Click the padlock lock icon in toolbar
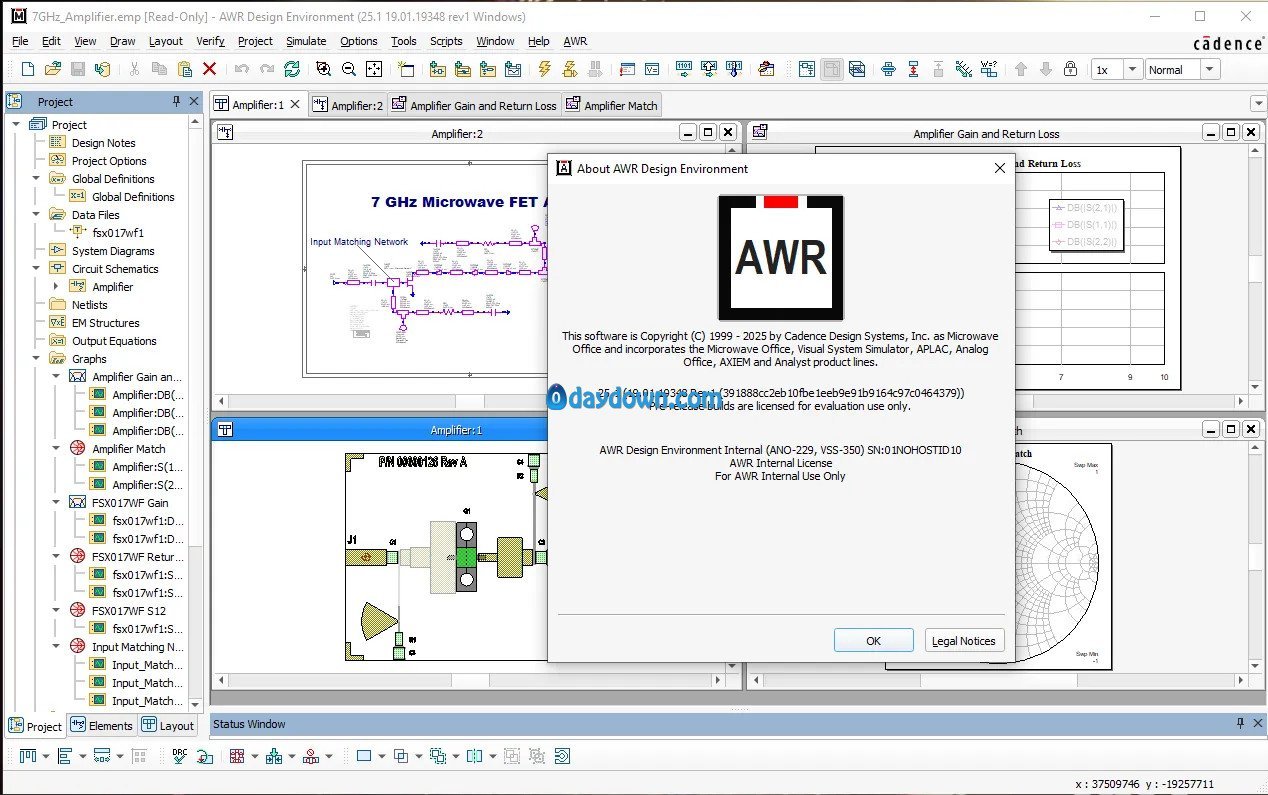The image size is (1268, 795). coord(1070,69)
